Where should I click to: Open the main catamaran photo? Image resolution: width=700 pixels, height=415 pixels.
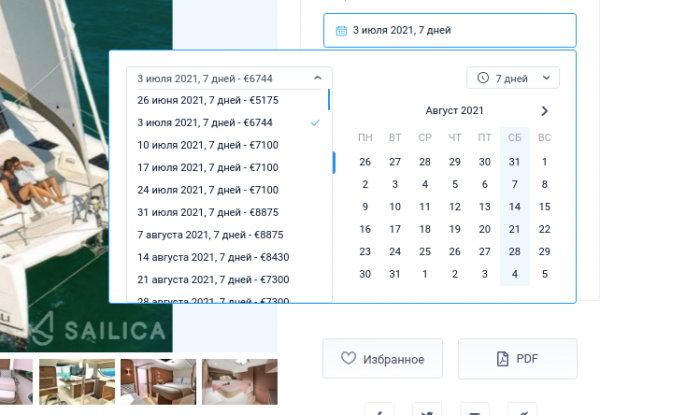point(86,176)
